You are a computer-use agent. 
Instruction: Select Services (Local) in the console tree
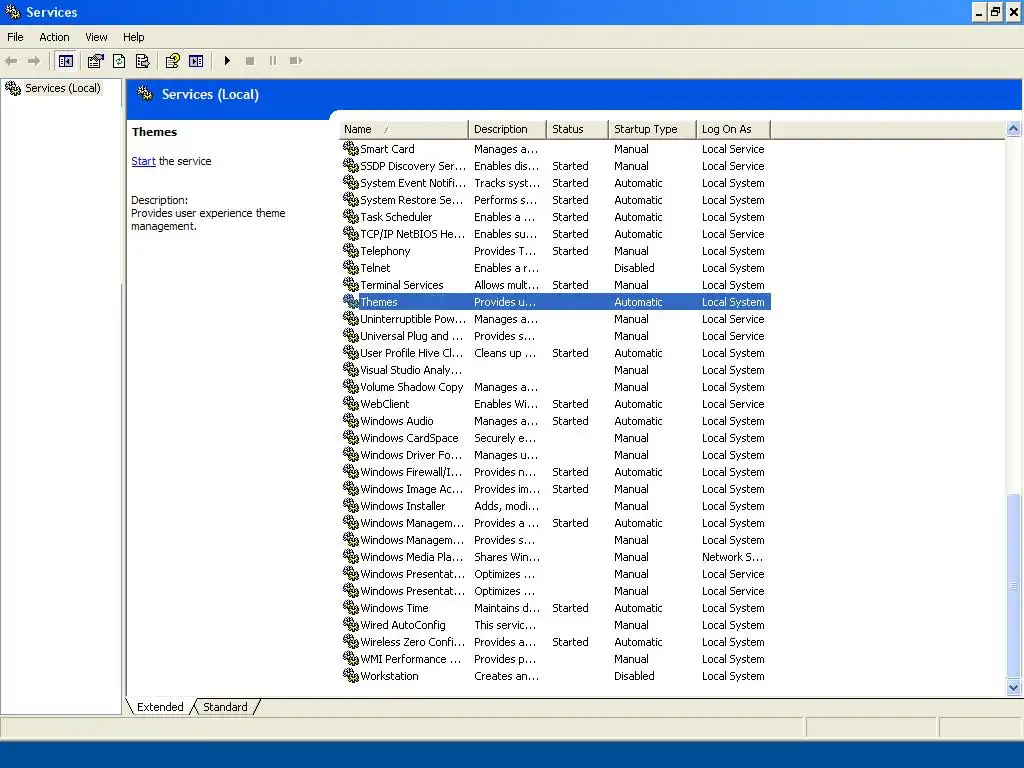(x=63, y=88)
